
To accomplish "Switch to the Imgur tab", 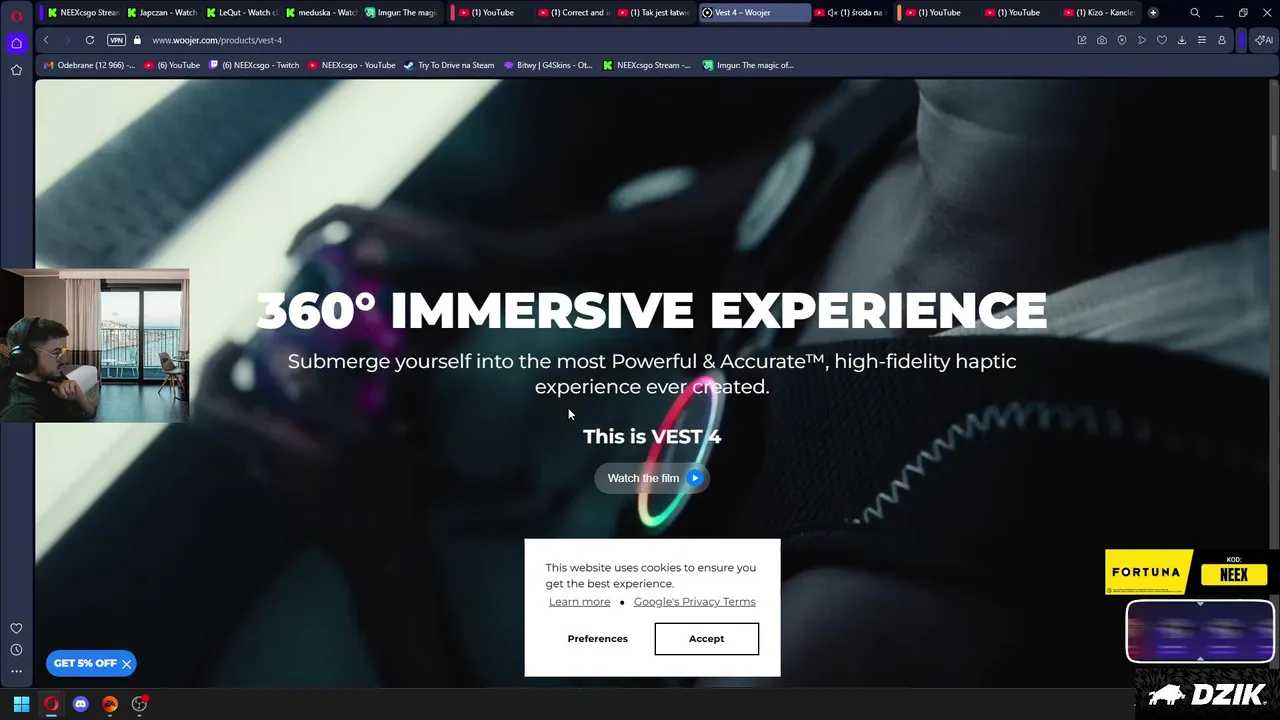I will click(399, 13).
